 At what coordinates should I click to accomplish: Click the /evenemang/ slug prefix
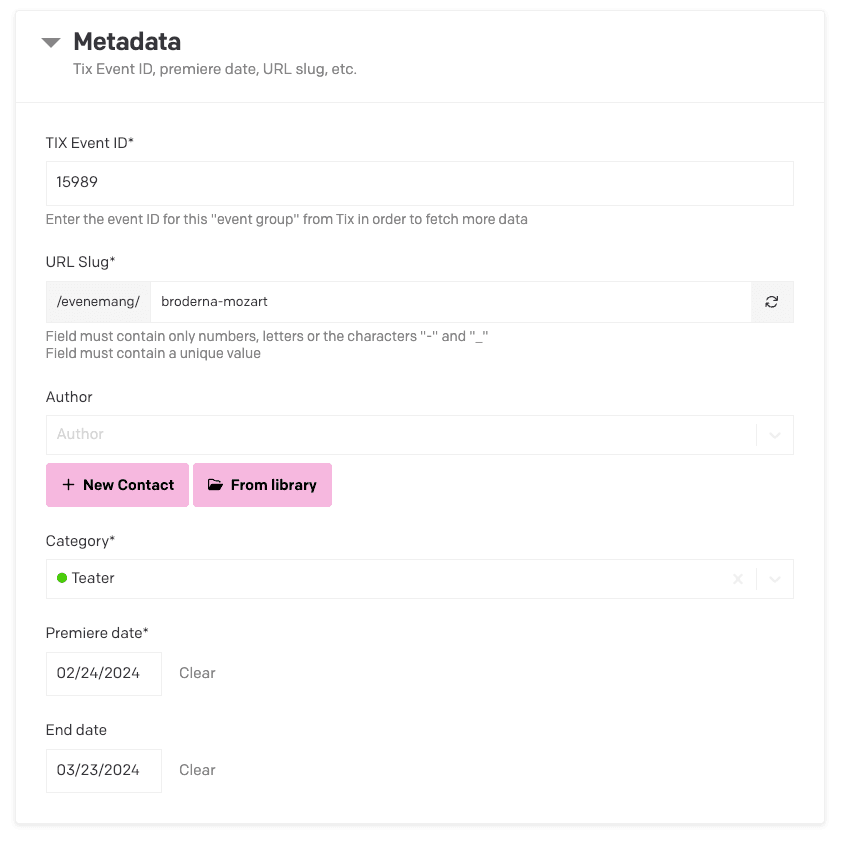(98, 302)
